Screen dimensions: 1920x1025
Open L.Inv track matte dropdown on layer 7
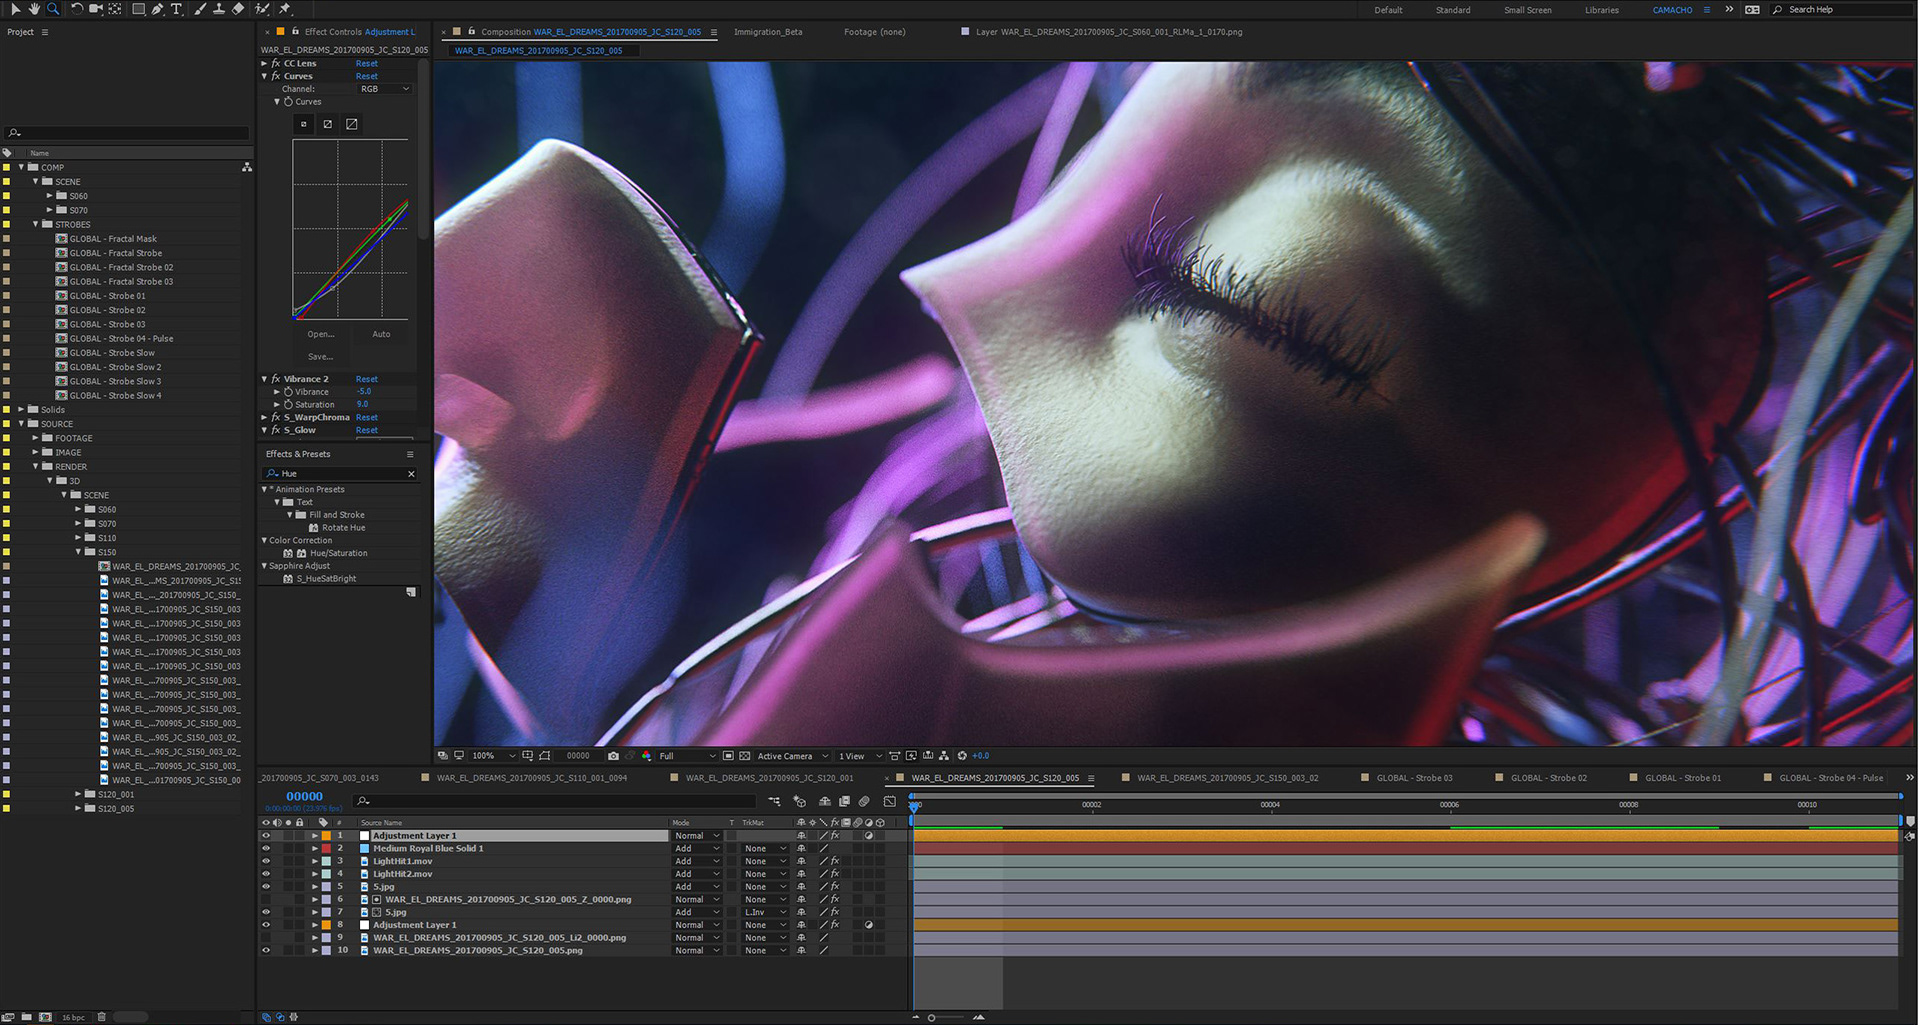(765, 912)
